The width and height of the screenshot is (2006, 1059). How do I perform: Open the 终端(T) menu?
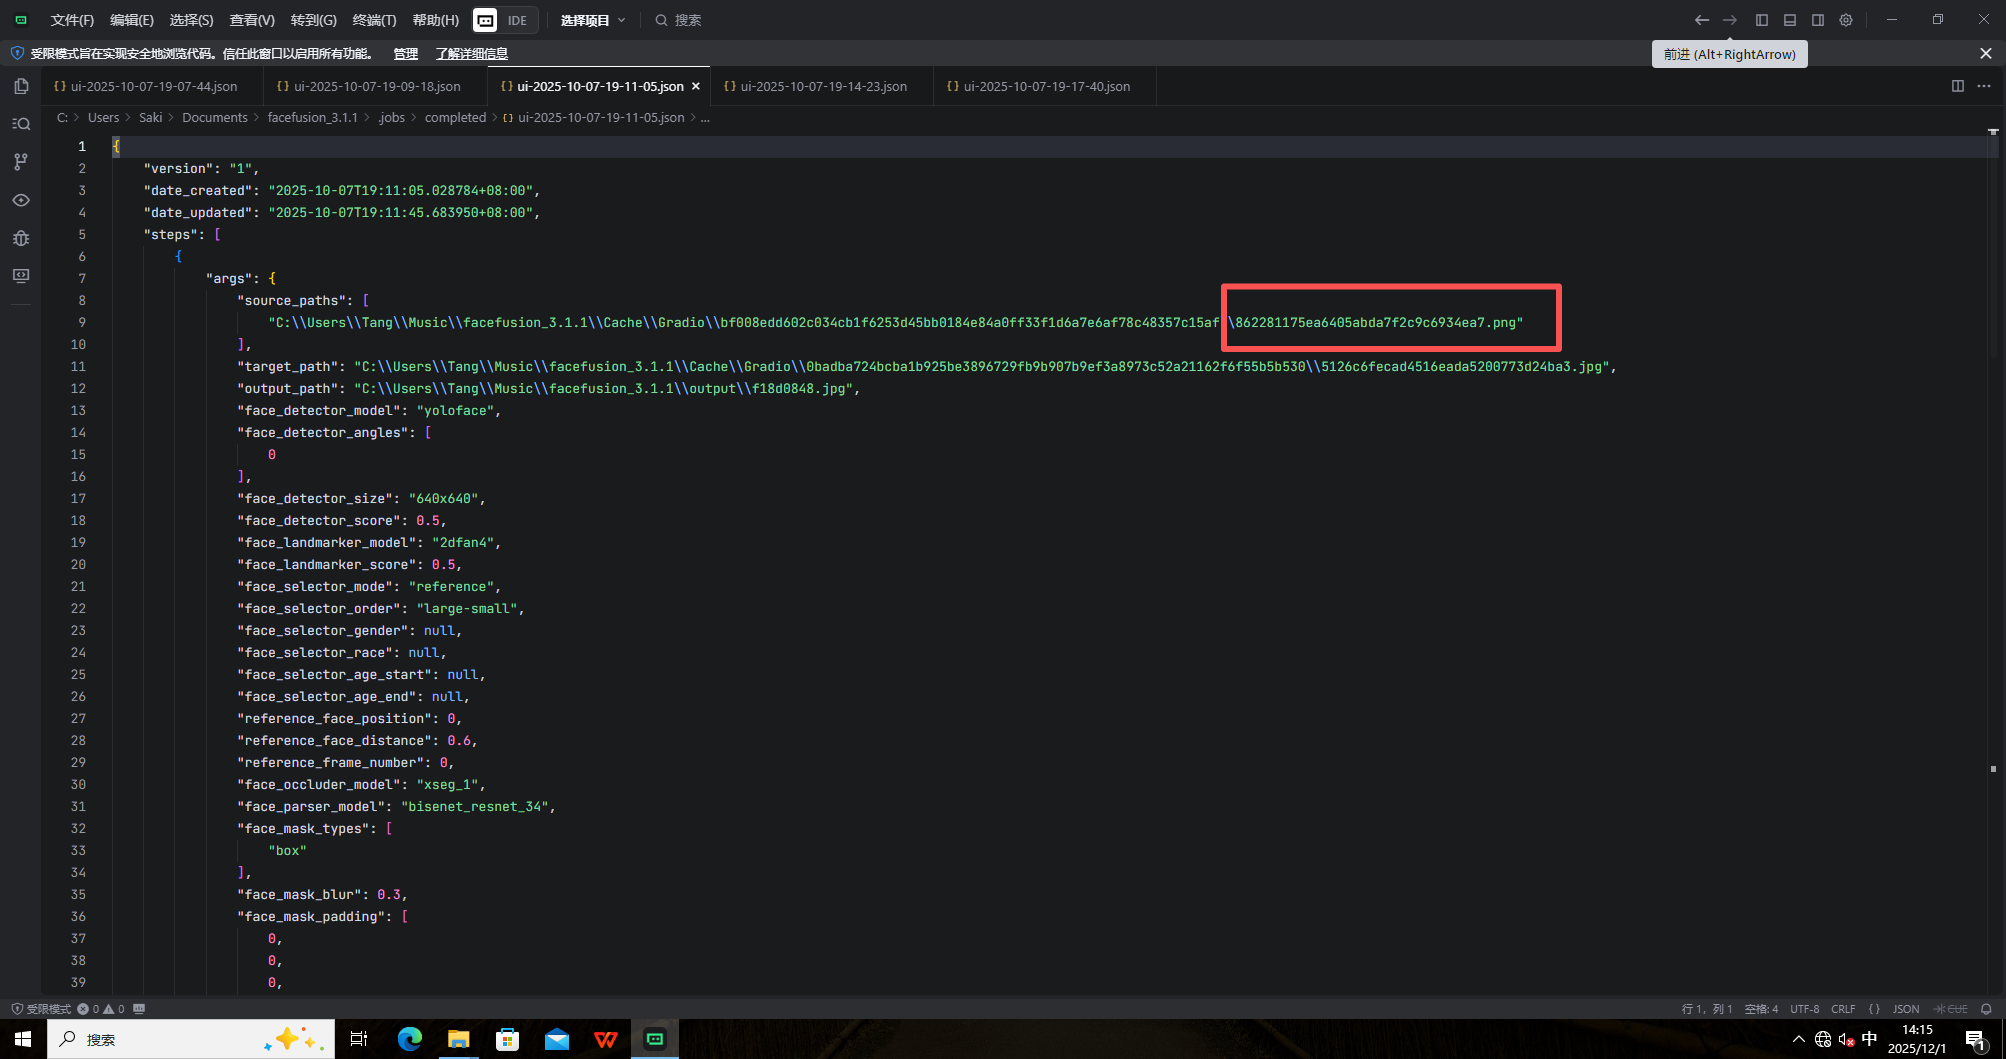375,20
